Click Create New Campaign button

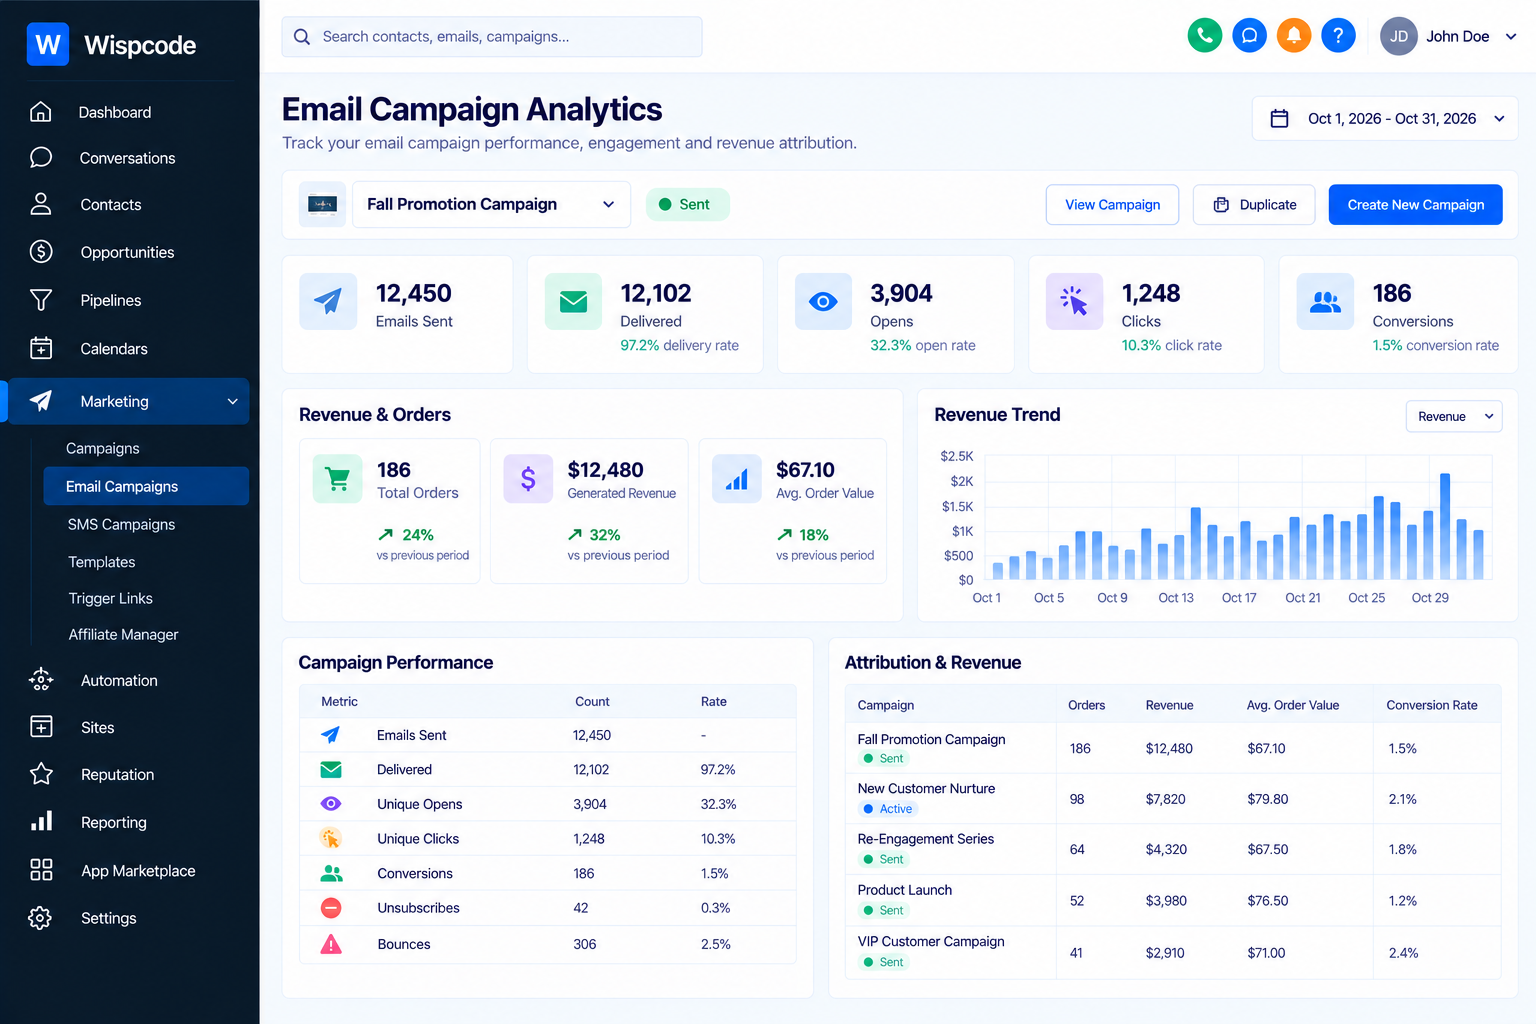pyautogui.click(x=1415, y=205)
